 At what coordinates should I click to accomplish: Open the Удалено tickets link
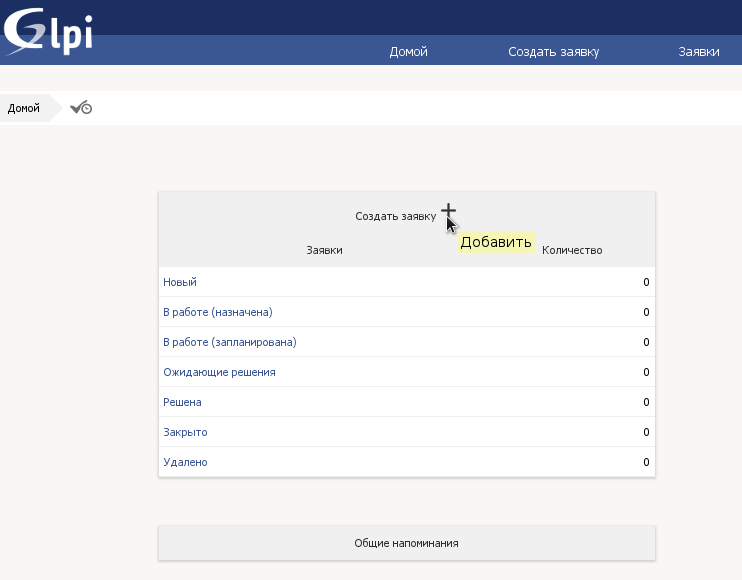(185, 462)
